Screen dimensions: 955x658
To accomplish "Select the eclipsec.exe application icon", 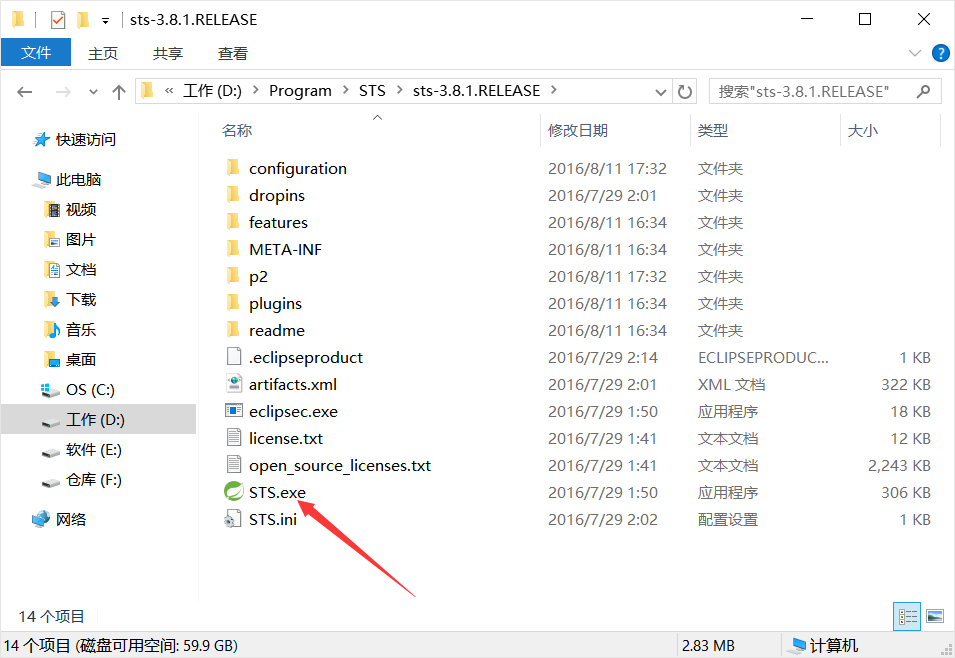I will coord(234,411).
